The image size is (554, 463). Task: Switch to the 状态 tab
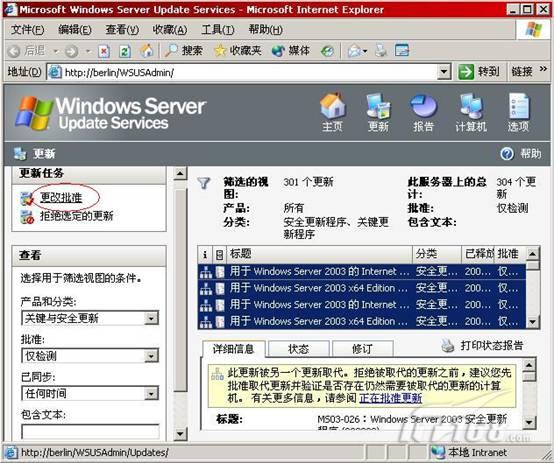tap(299, 349)
